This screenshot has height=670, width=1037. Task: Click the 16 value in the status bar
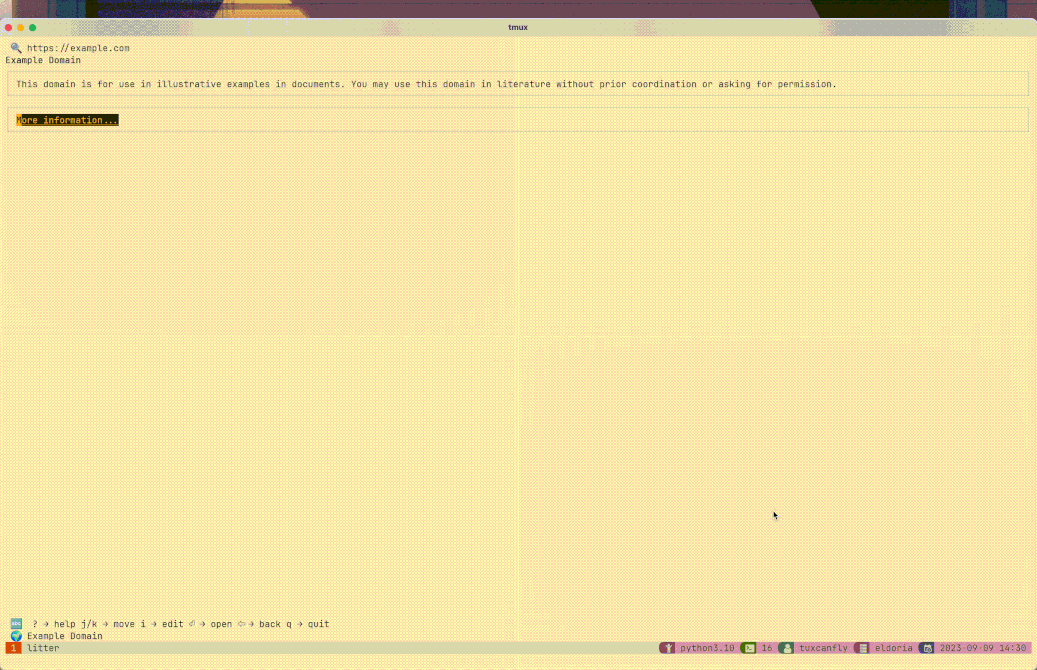(767, 648)
